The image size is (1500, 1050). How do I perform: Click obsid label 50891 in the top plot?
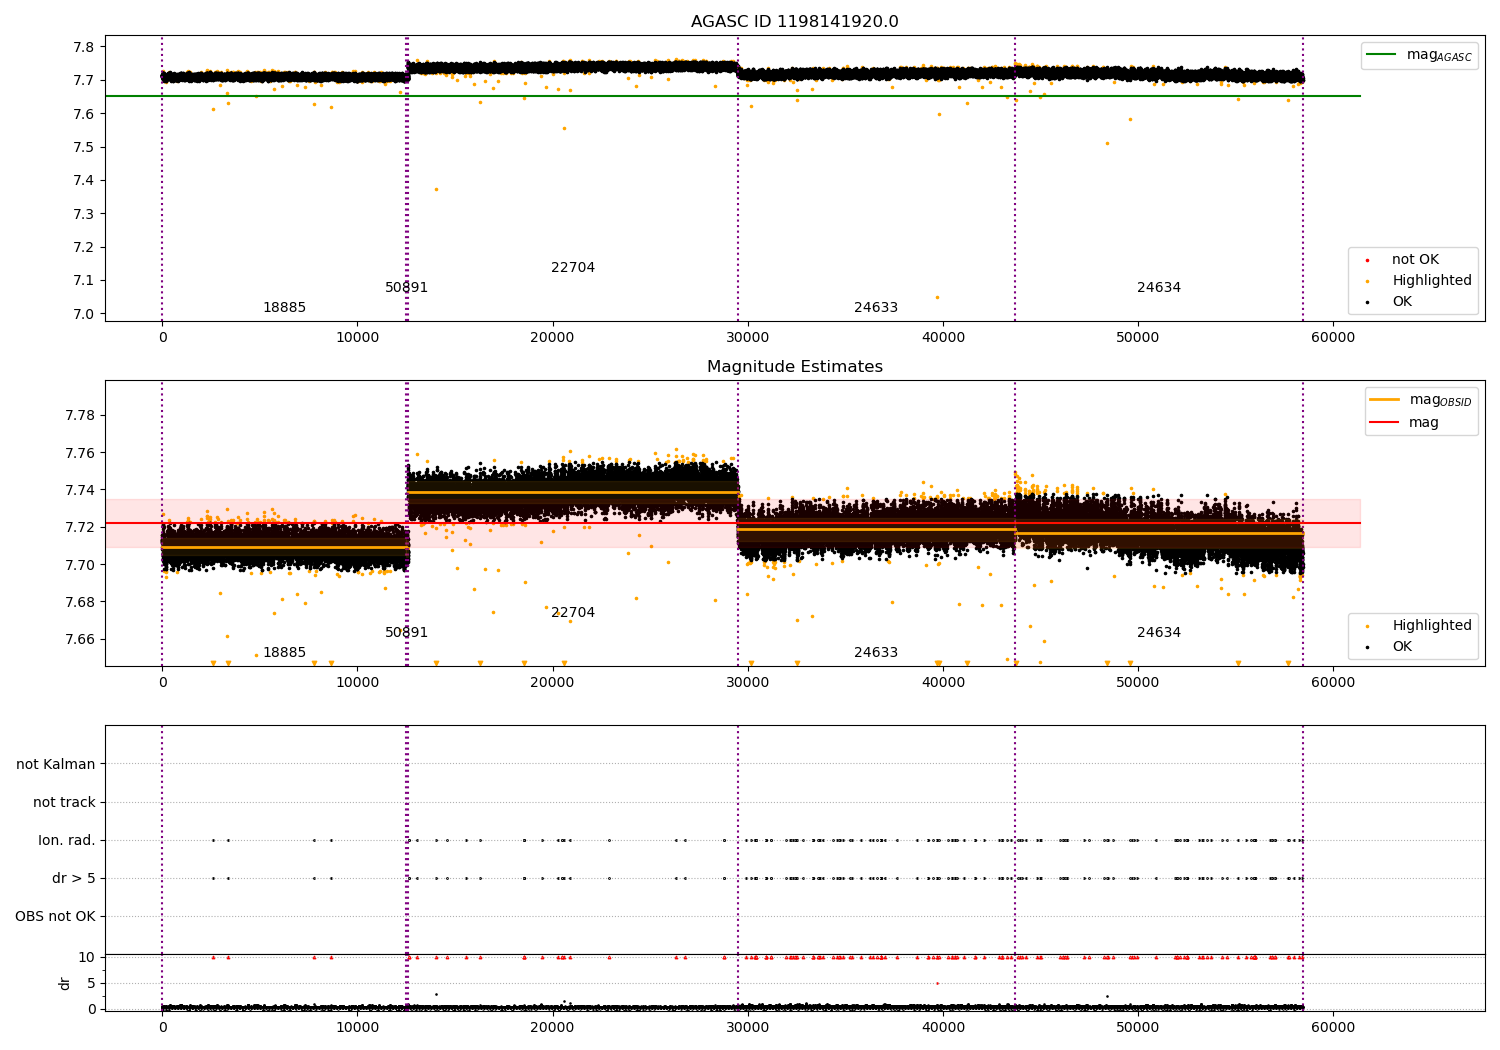(x=406, y=288)
